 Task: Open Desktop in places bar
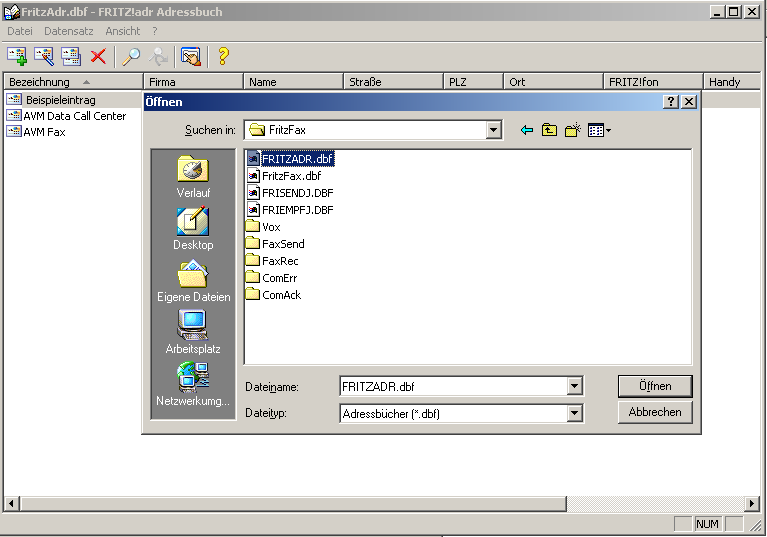pyautogui.click(x=193, y=229)
